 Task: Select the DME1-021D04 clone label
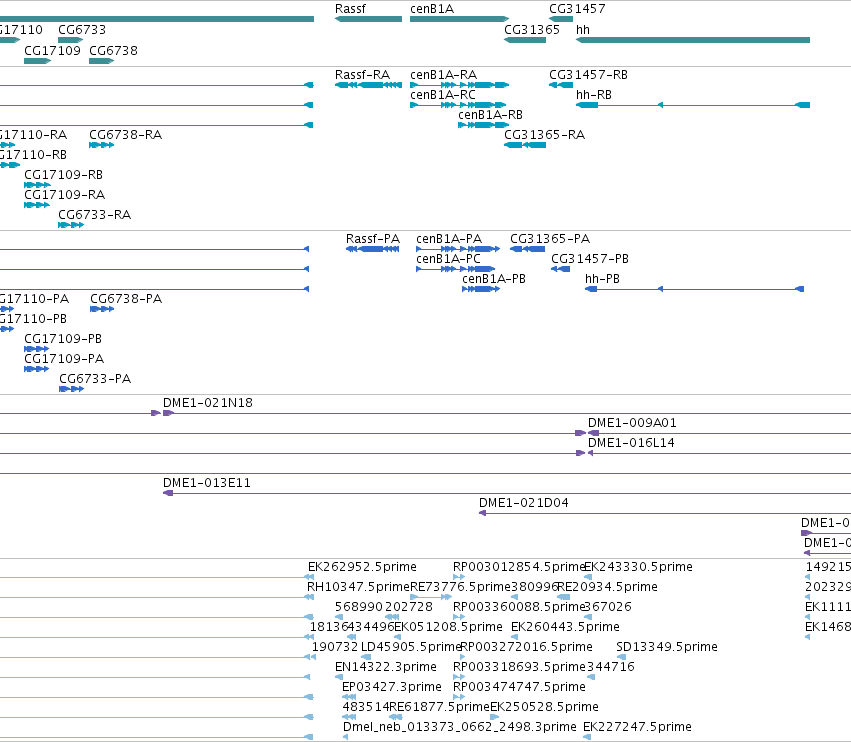[524, 503]
